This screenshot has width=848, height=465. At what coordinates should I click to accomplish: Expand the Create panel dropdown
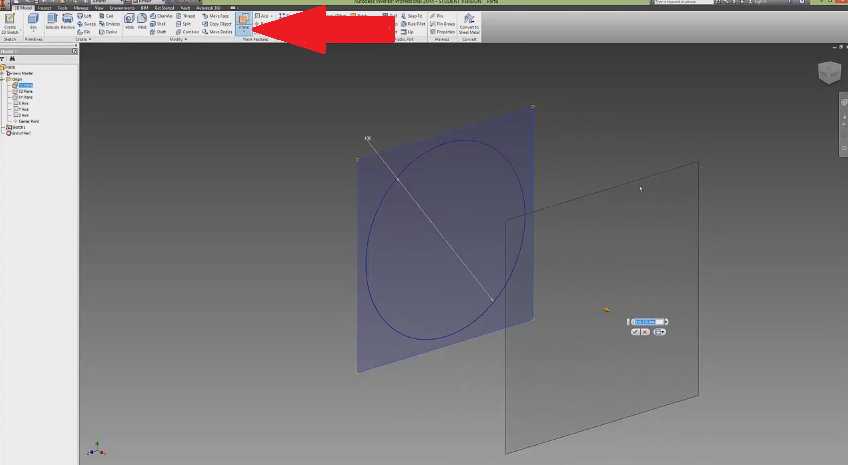[83, 39]
